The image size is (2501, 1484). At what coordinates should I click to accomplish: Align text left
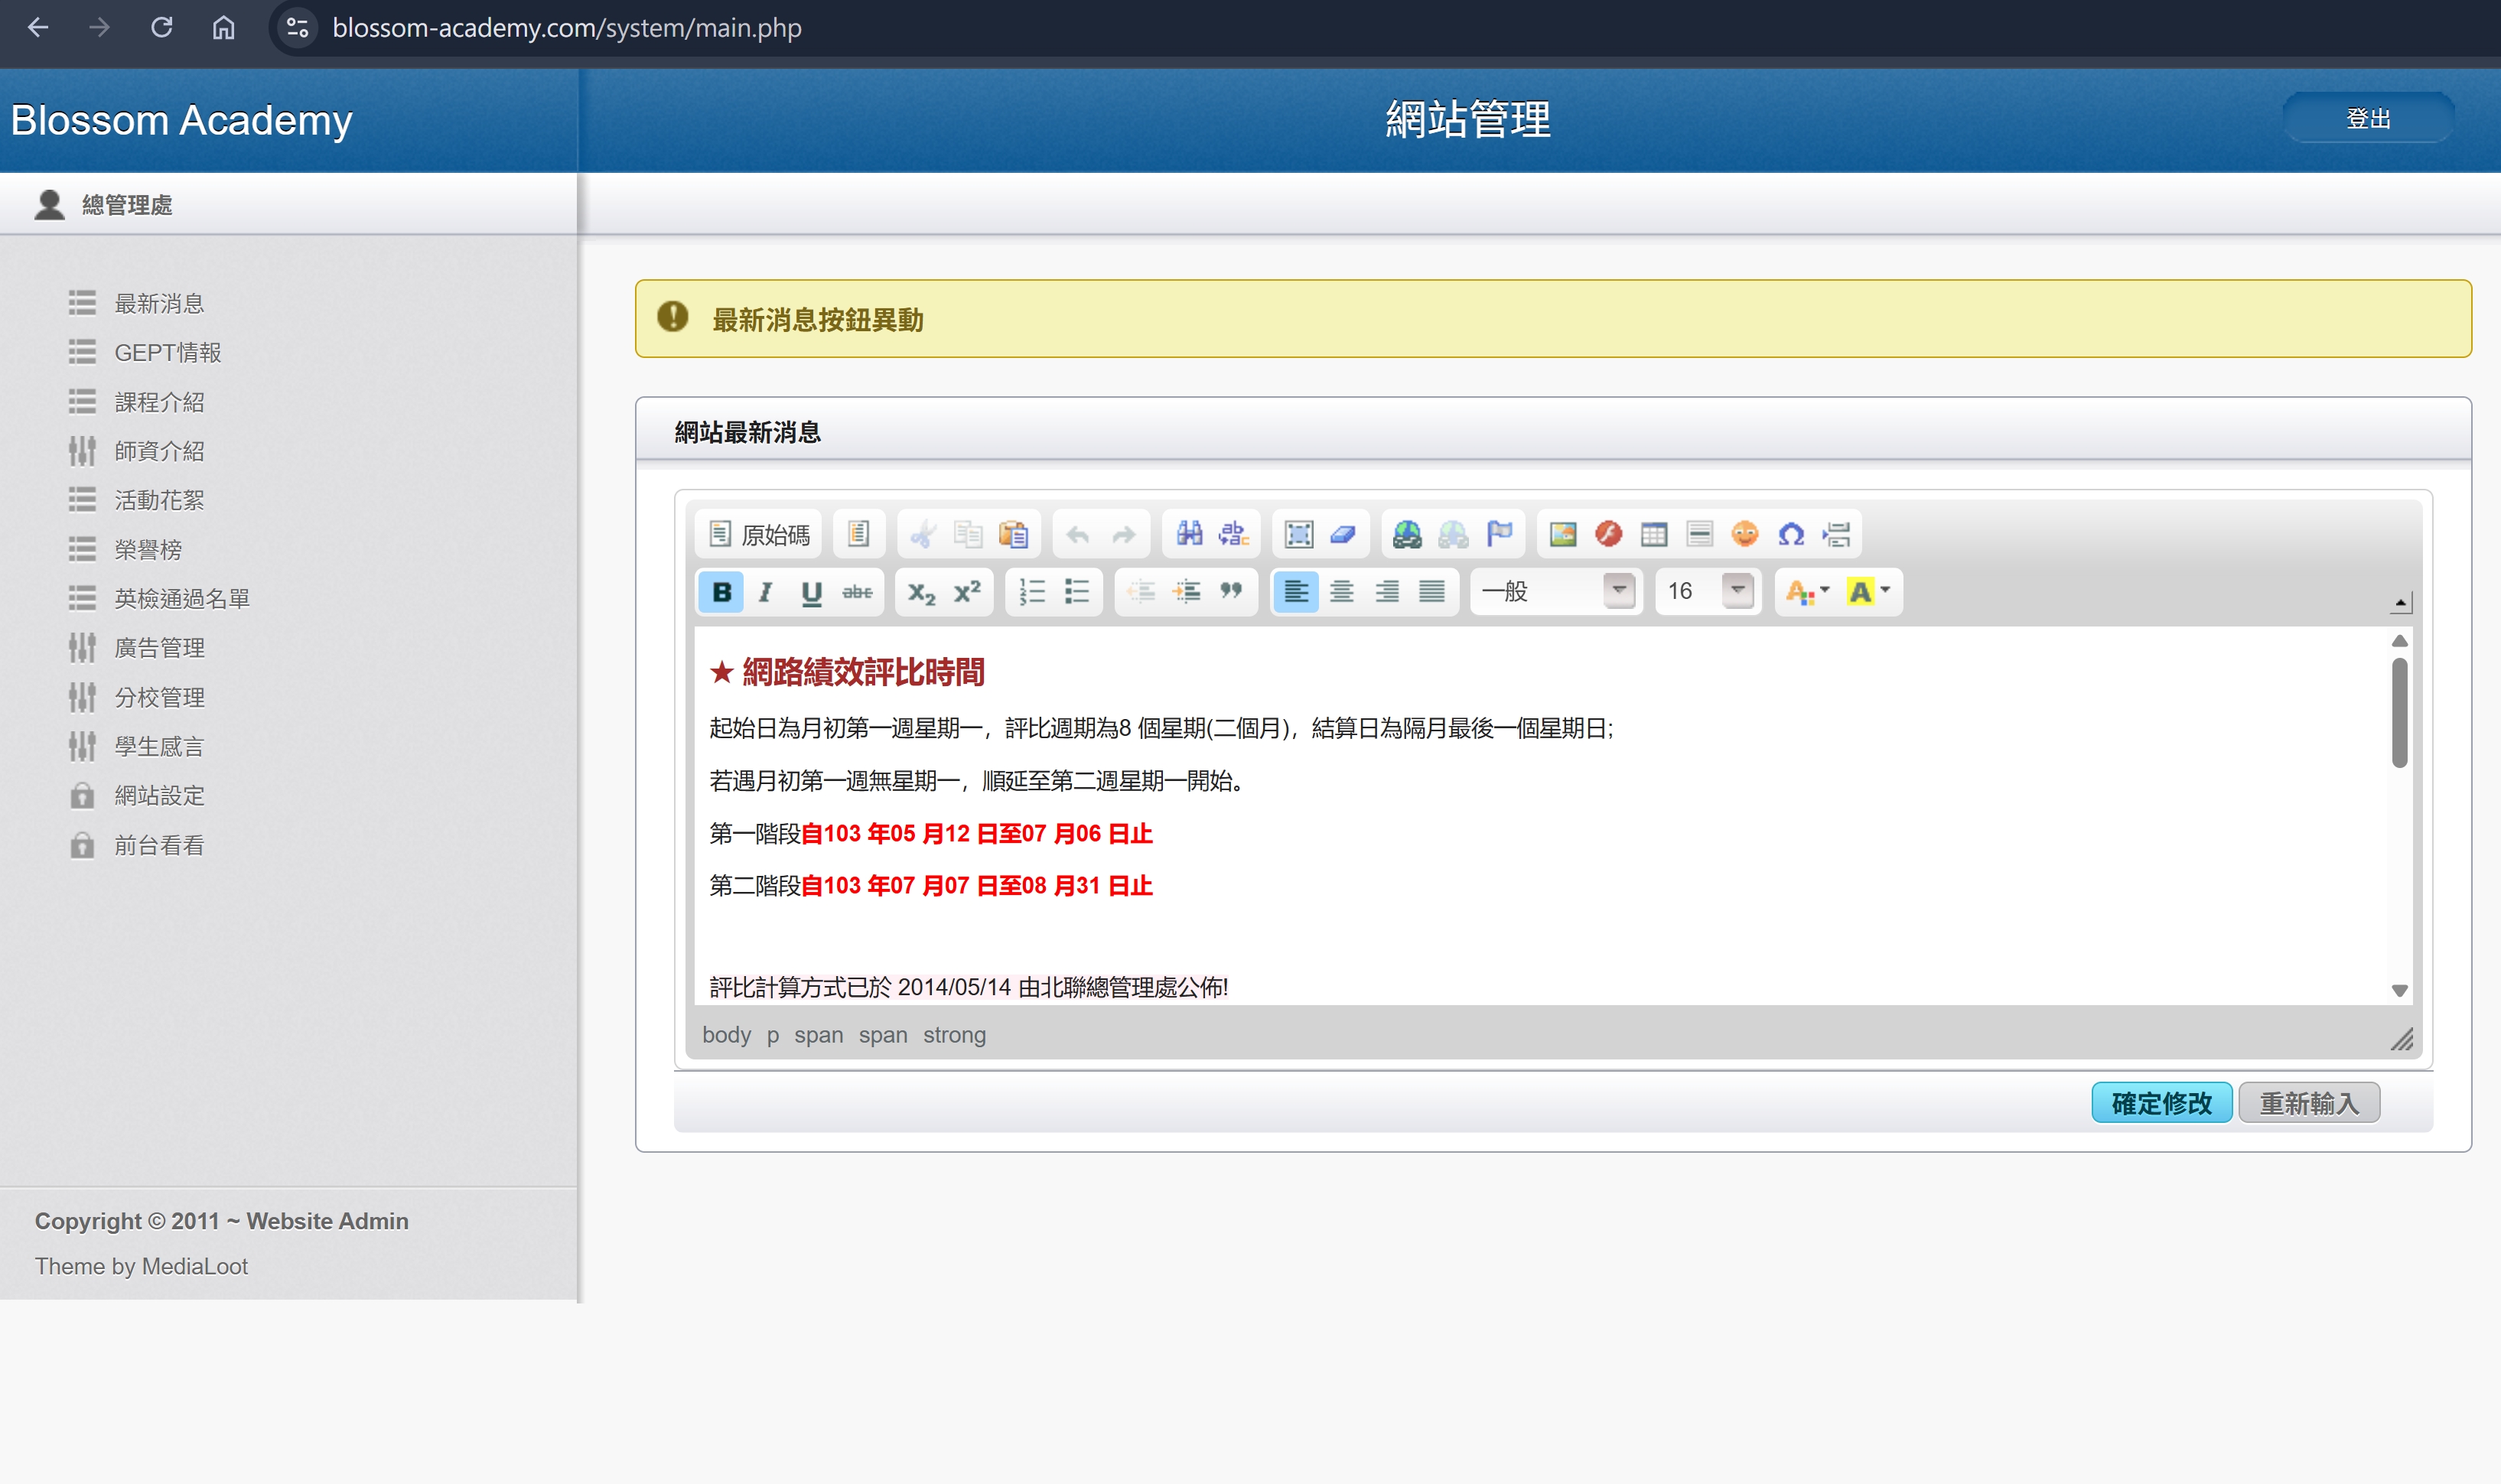pos(1296,592)
